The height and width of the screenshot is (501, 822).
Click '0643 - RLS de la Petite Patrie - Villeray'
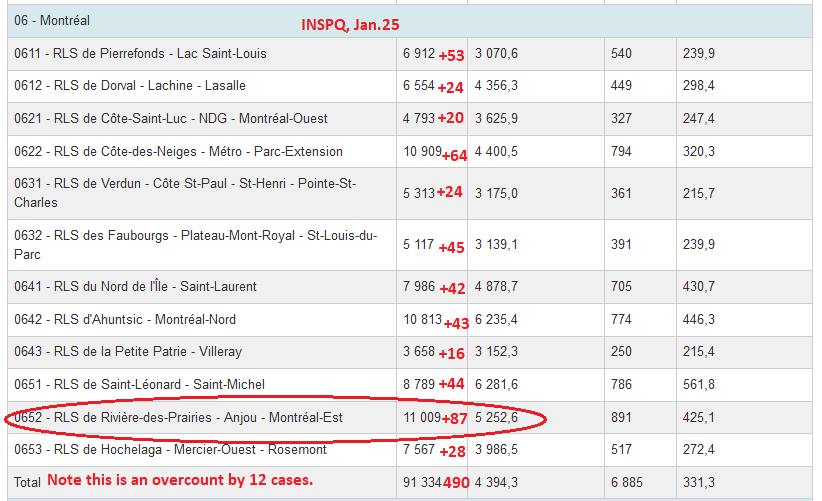128,352
